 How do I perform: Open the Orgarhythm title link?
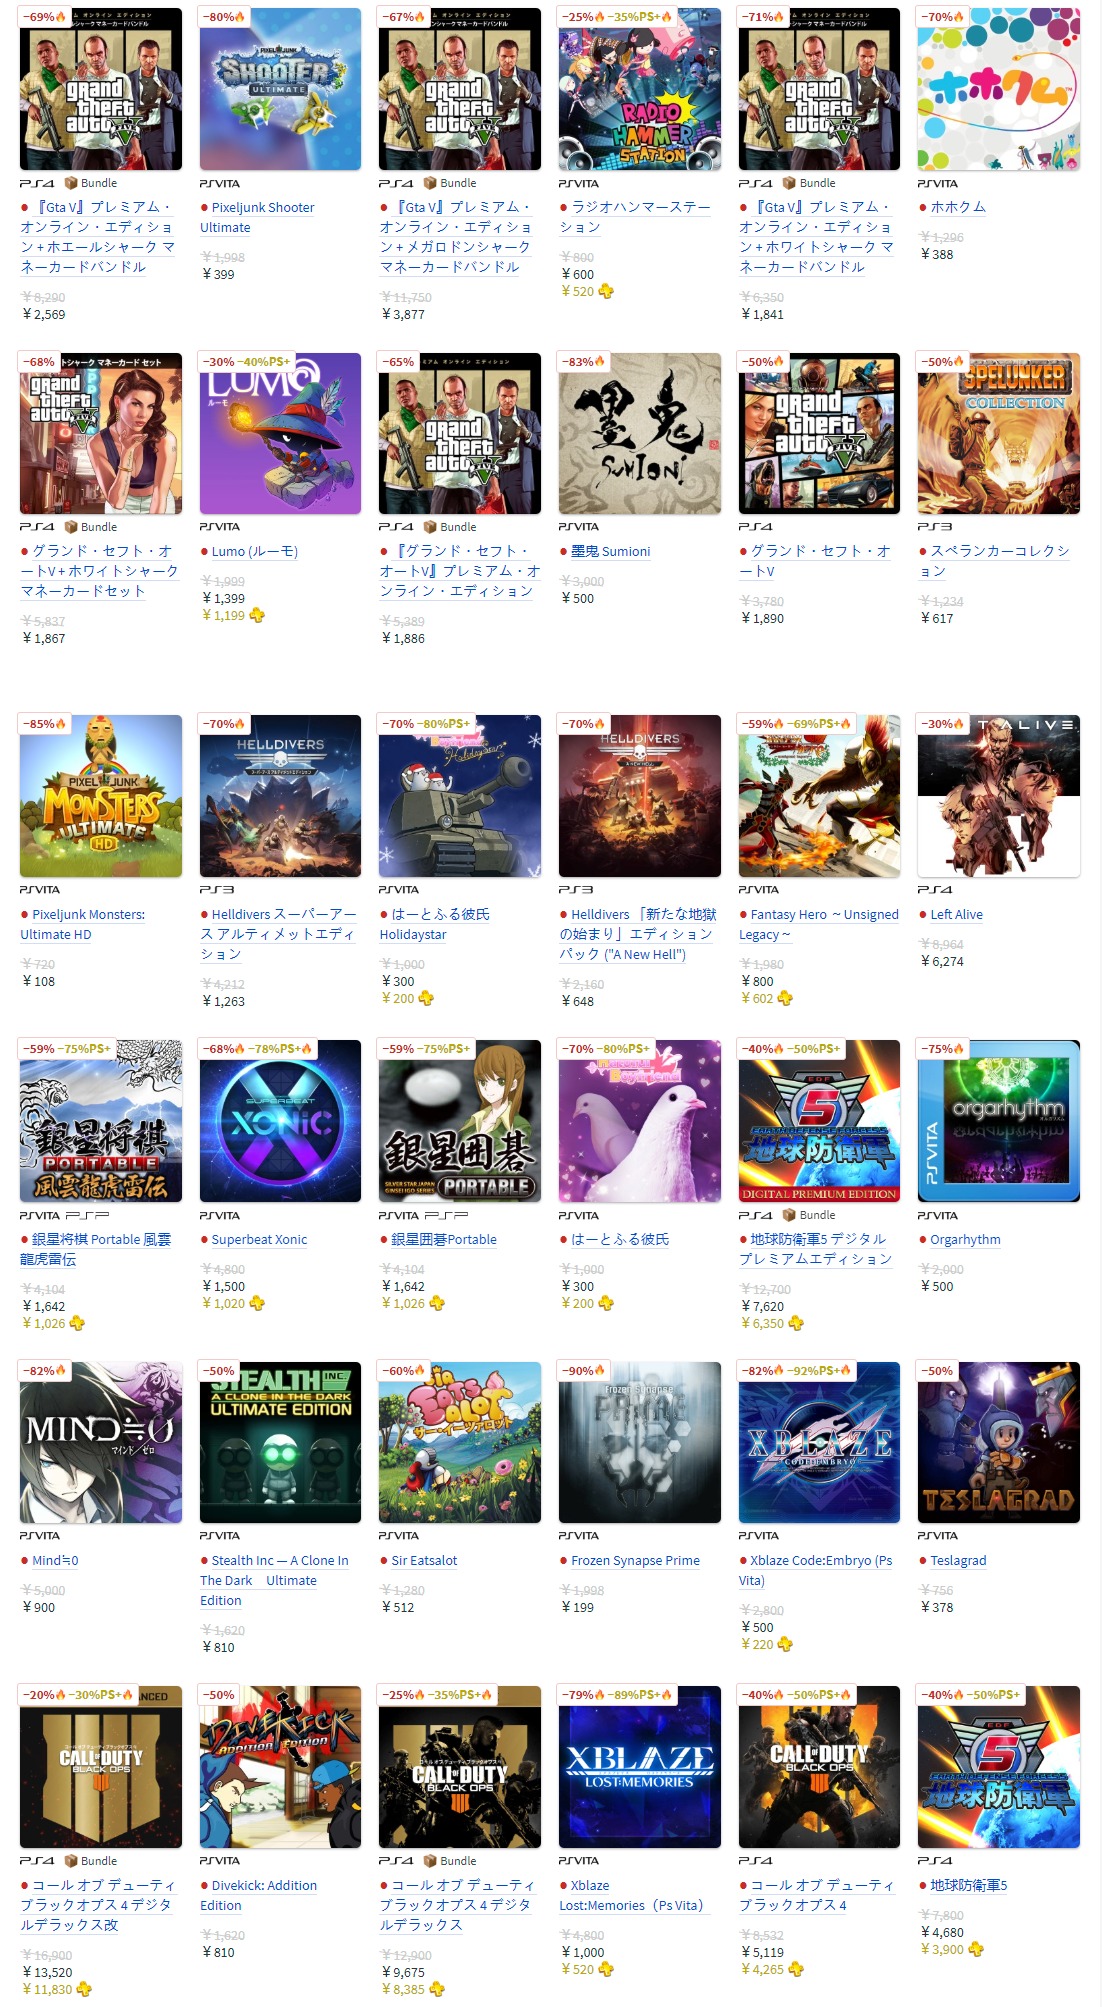coord(965,1239)
